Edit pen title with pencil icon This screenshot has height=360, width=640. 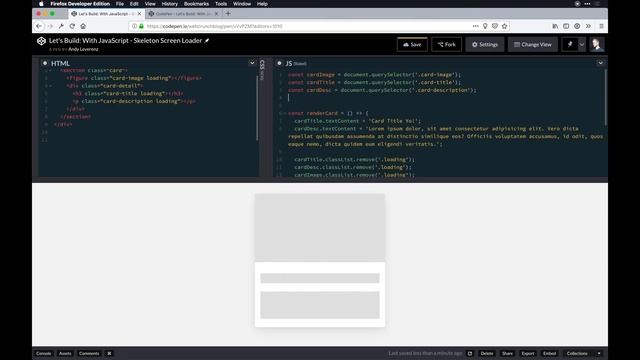[207, 40]
